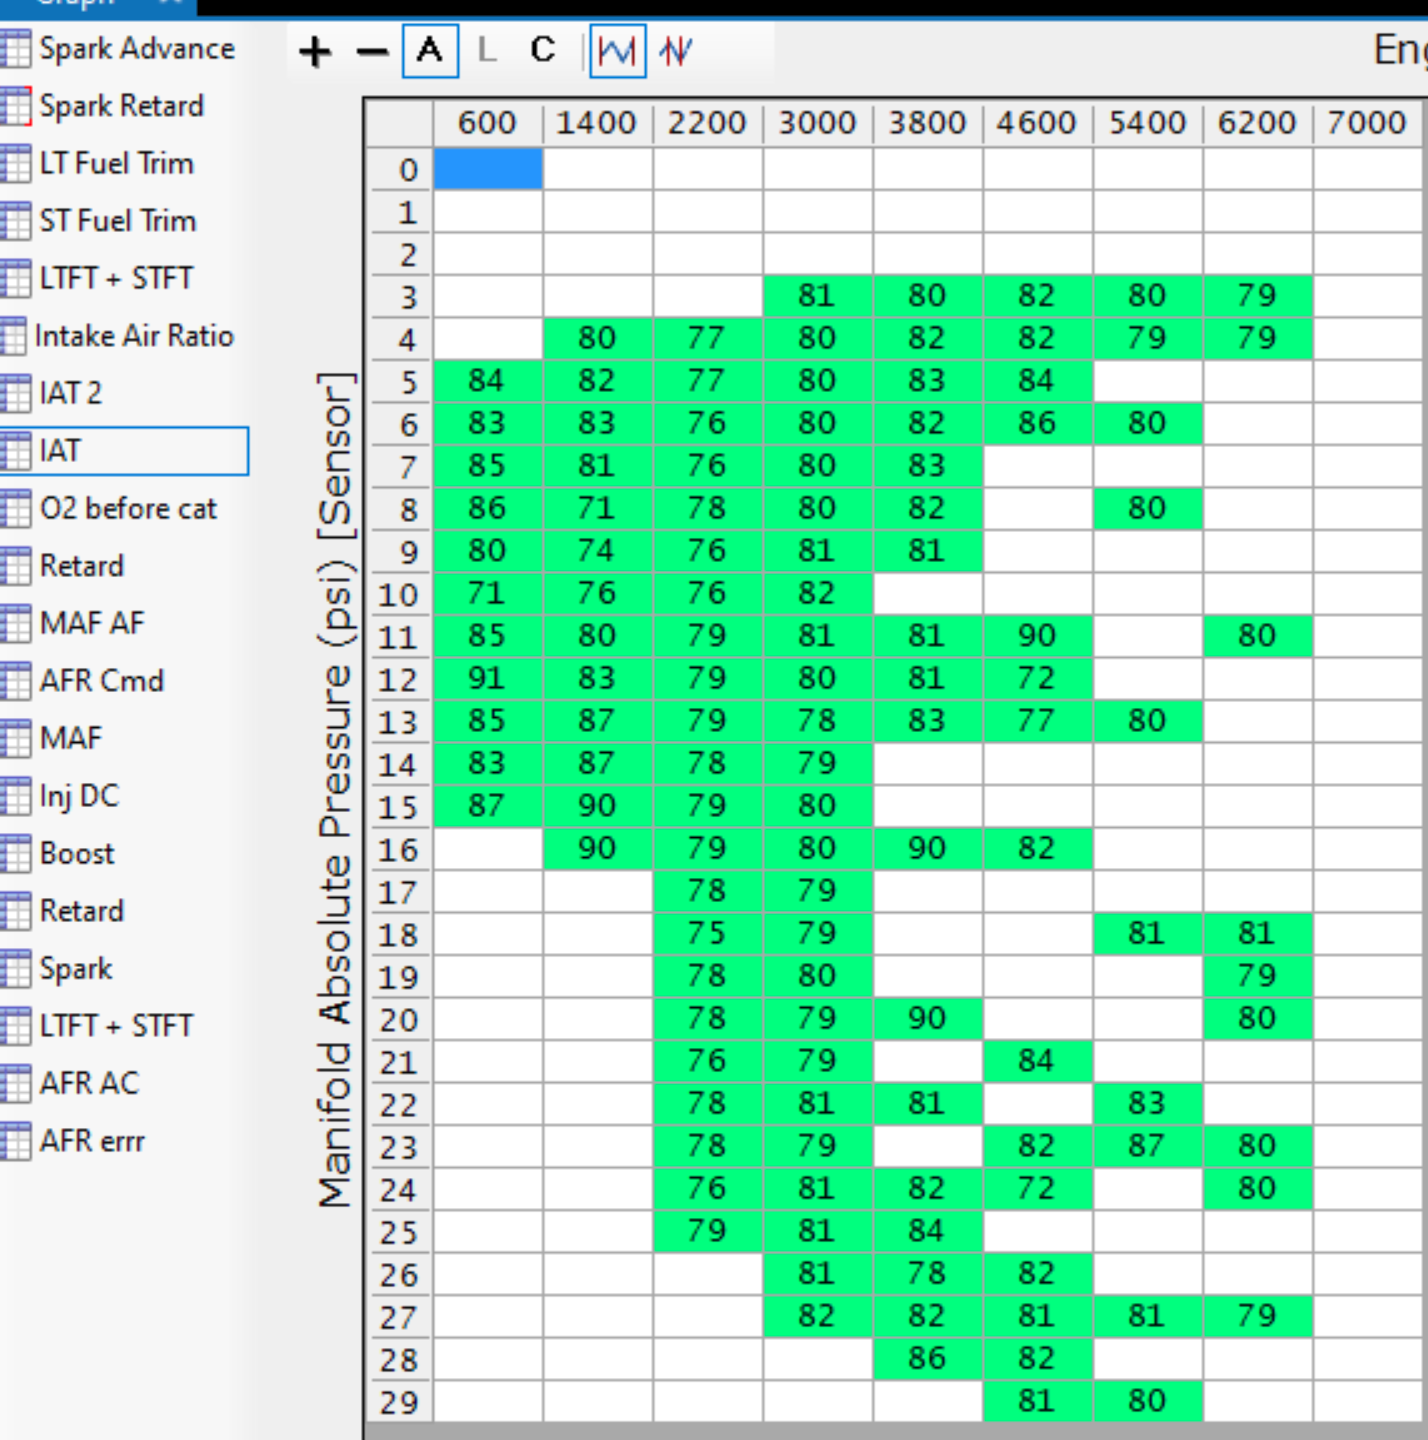Click the 72 cell in row 24, 4600 column
This screenshot has height=1440, width=1428.
pyautogui.click(x=1038, y=1189)
